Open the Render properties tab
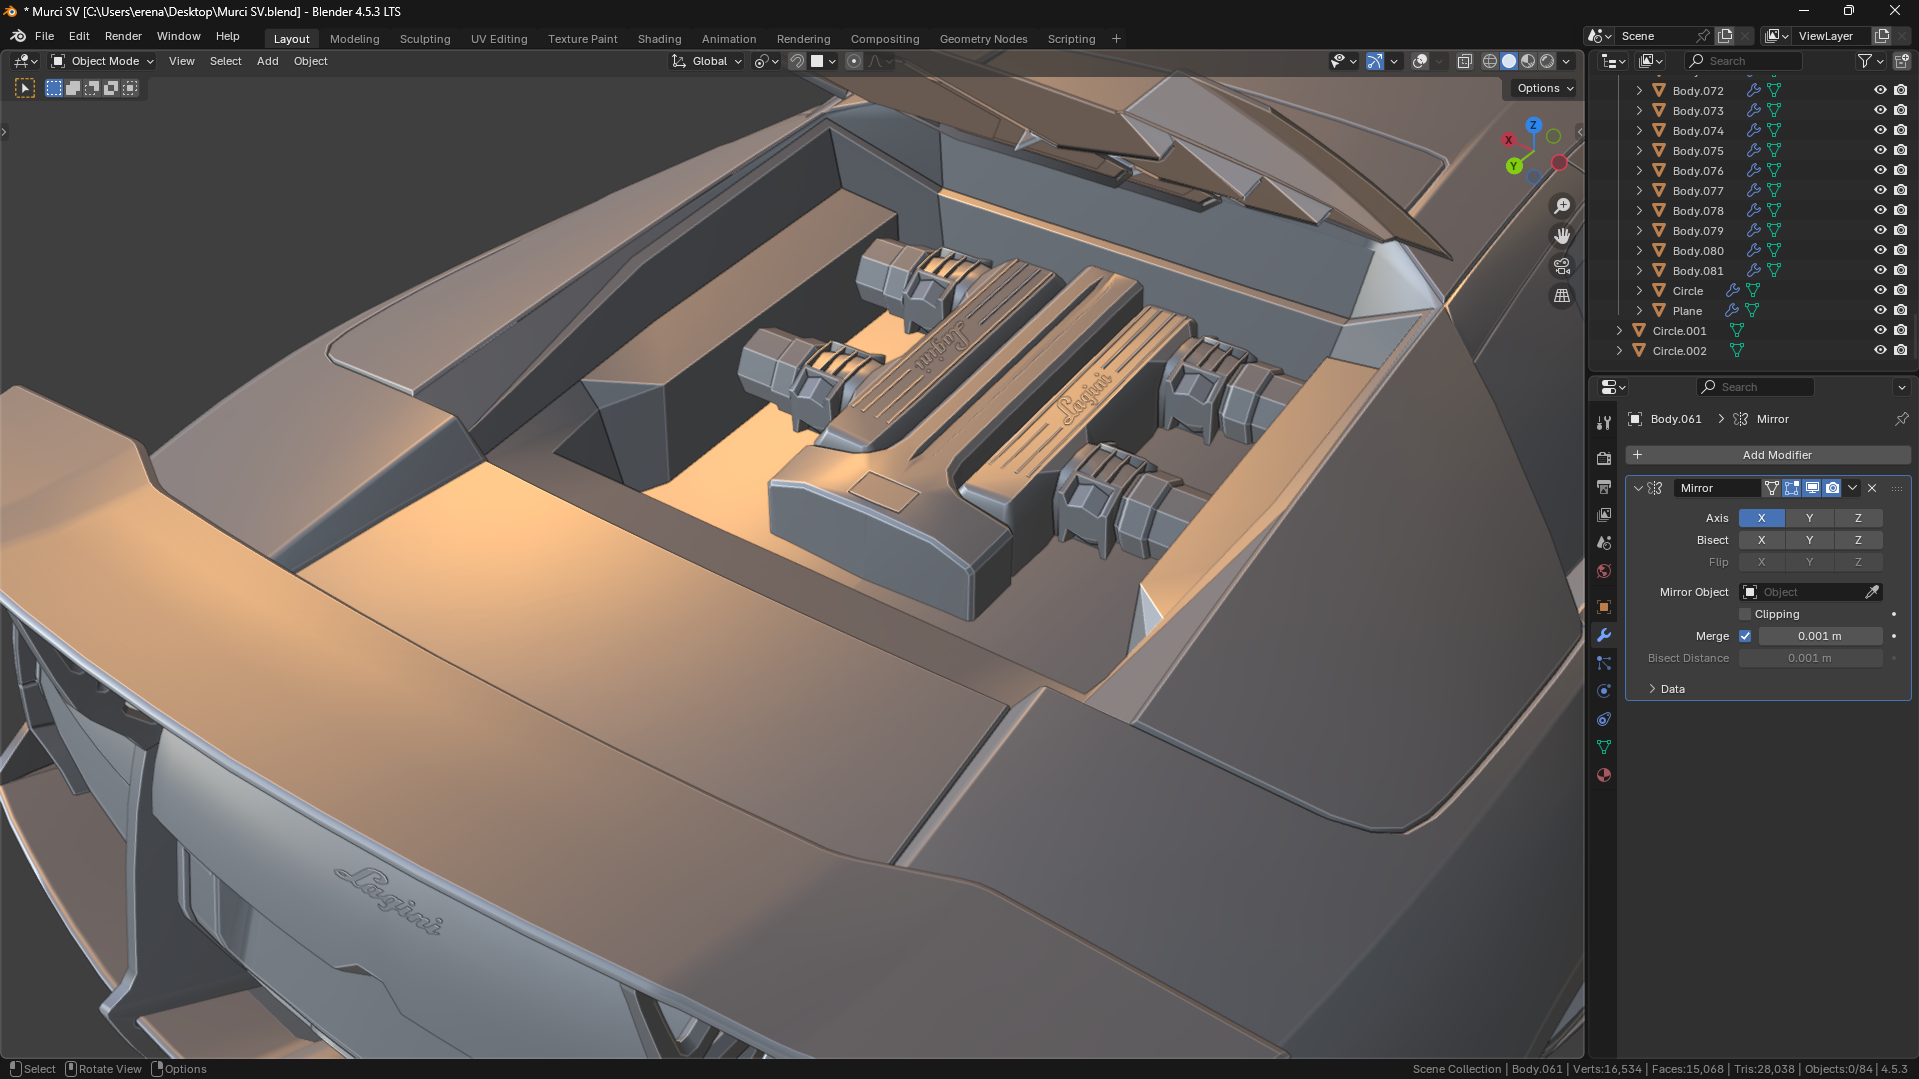This screenshot has height=1079, width=1919. click(x=1604, y=458)
